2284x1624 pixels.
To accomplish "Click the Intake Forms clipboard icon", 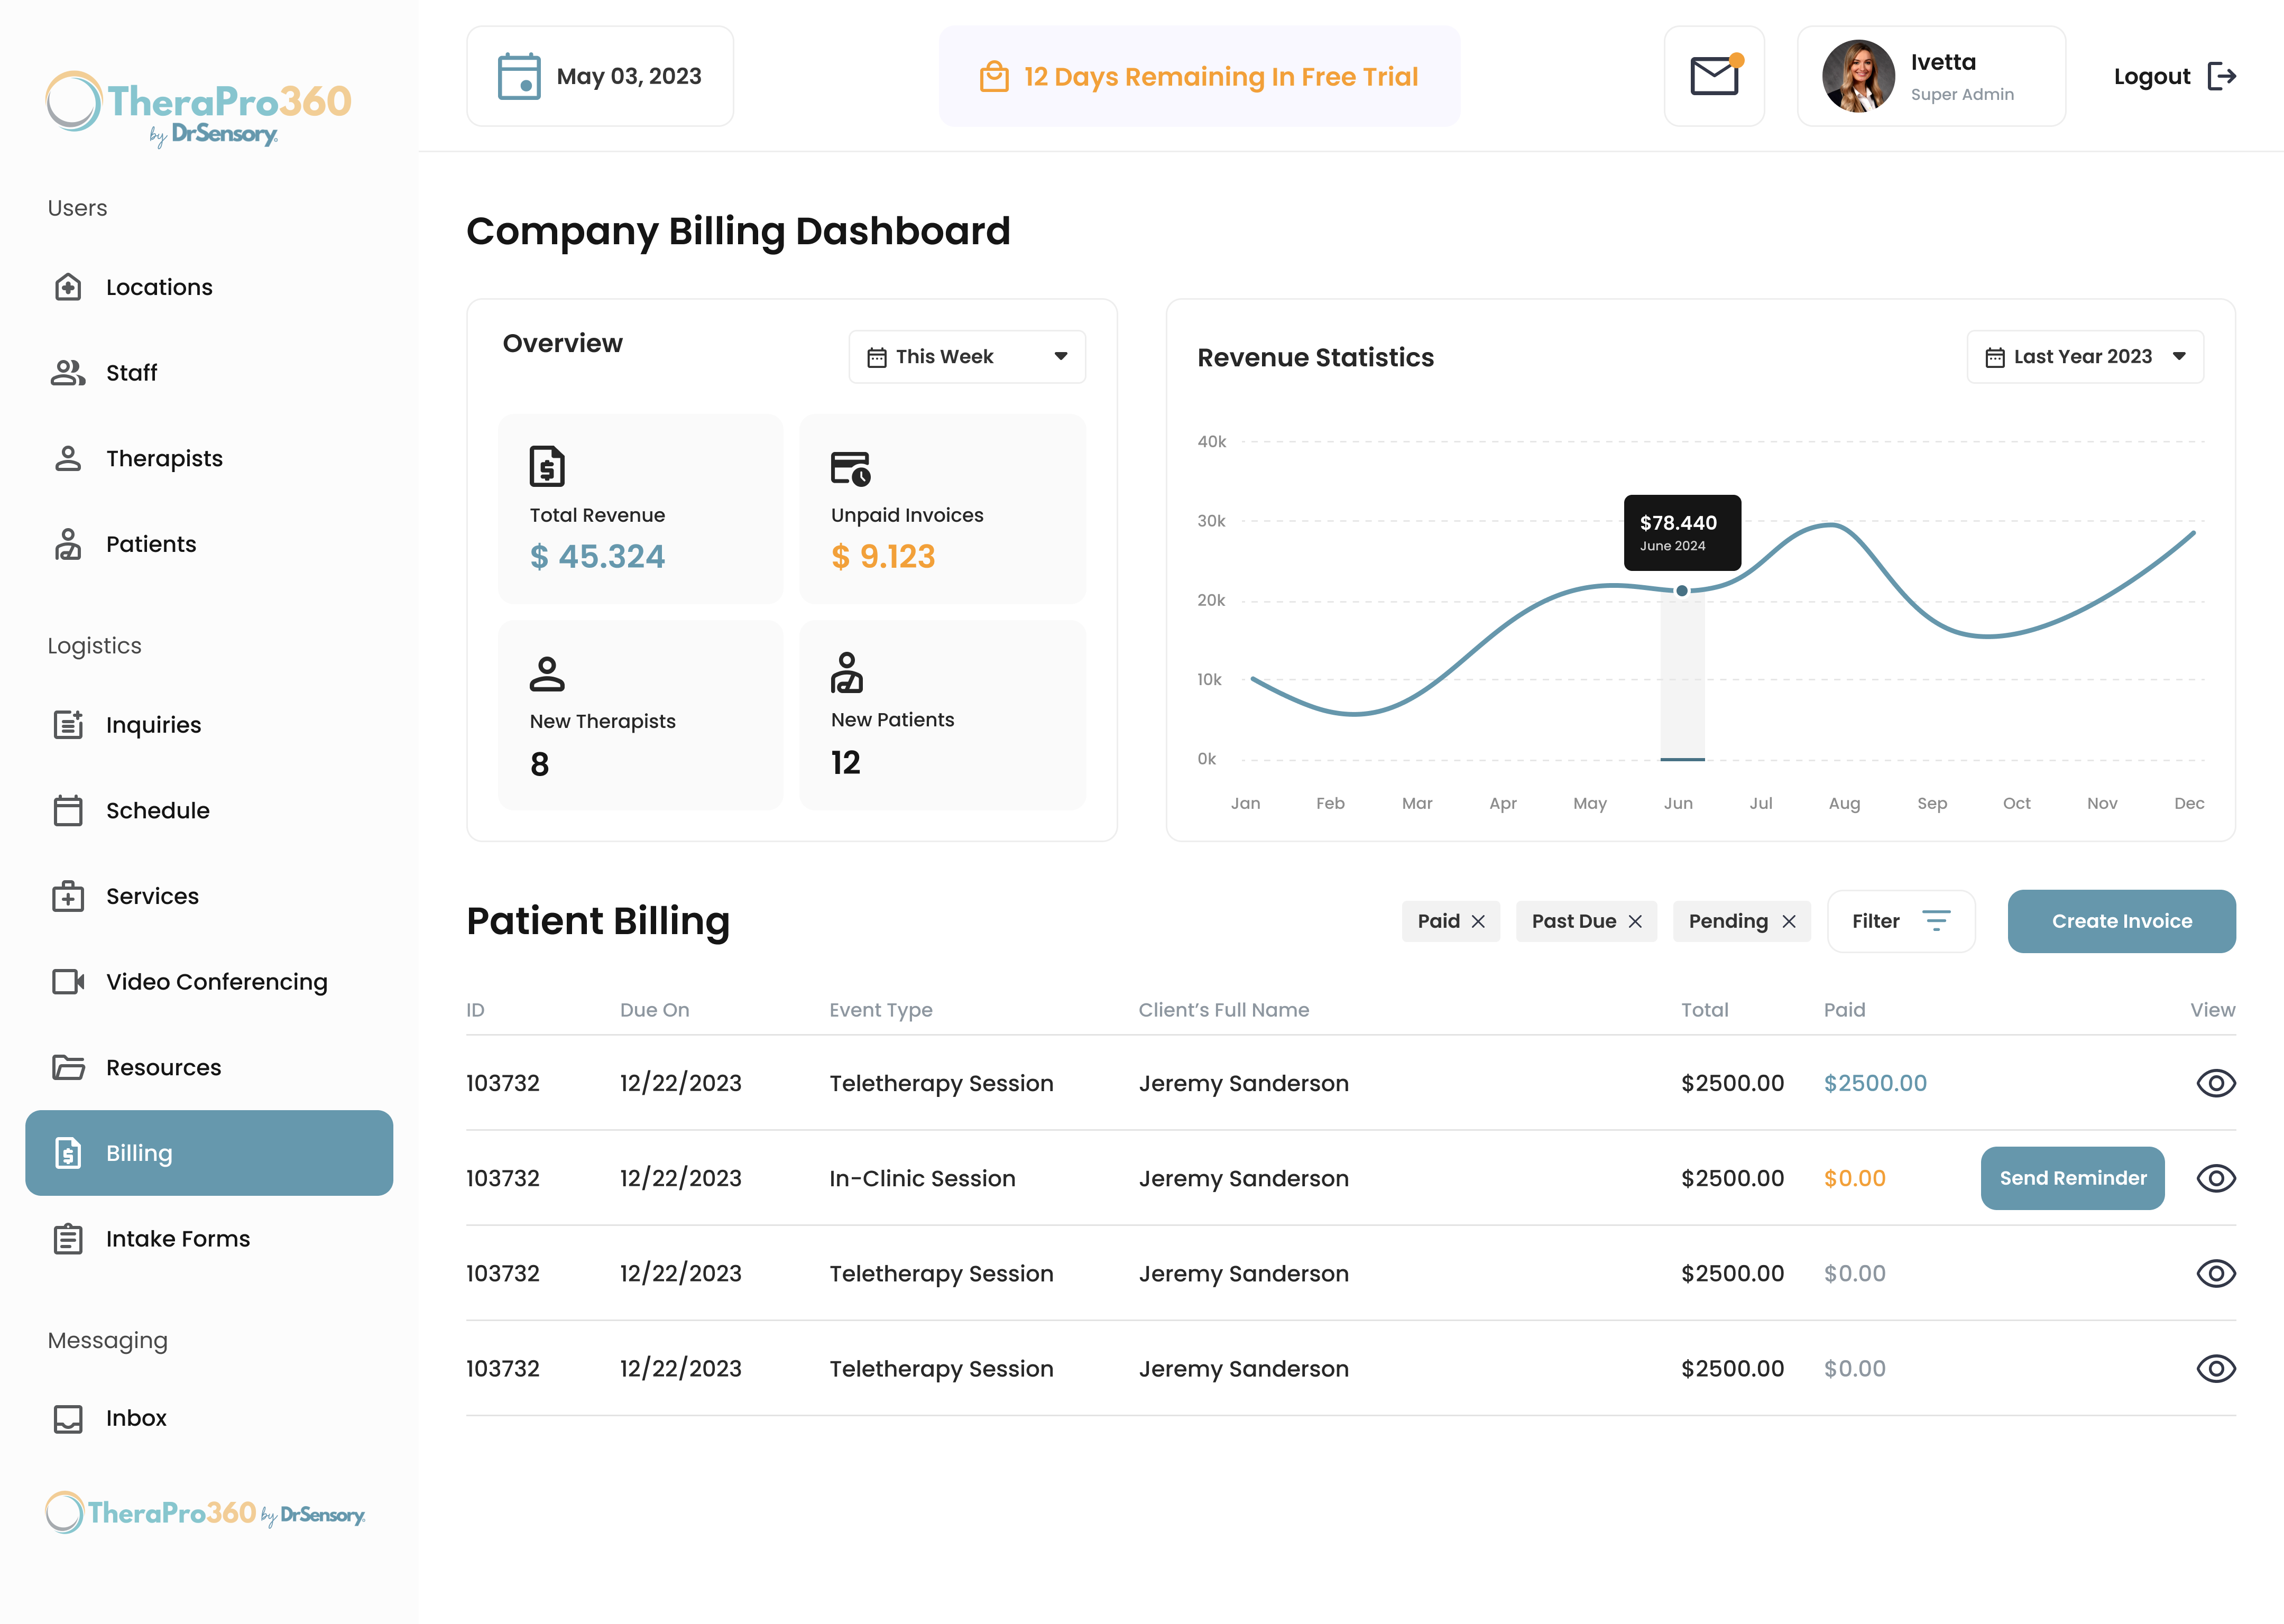I will pos(68,1239).
